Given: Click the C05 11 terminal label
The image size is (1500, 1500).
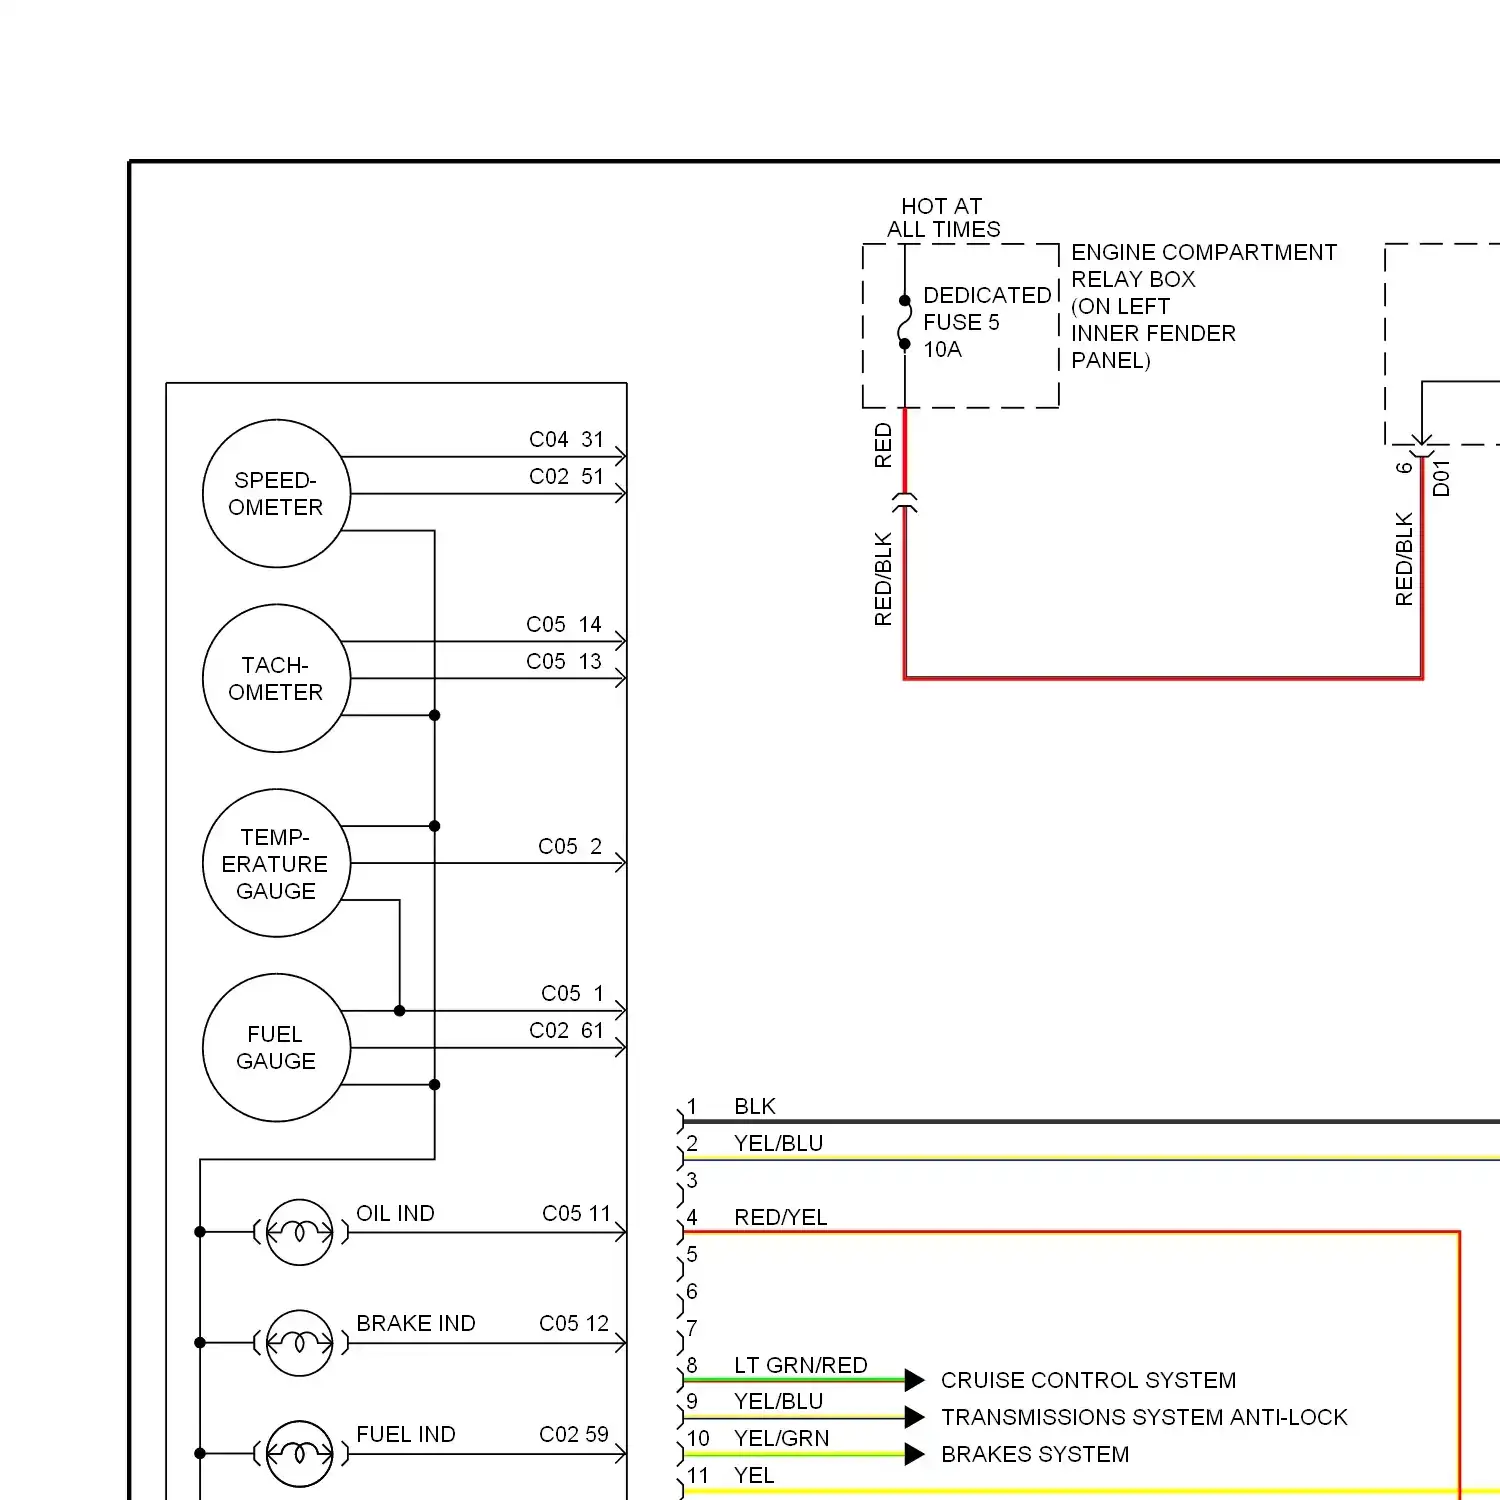Looking at the screenshot, I should tap(576, 1213).
